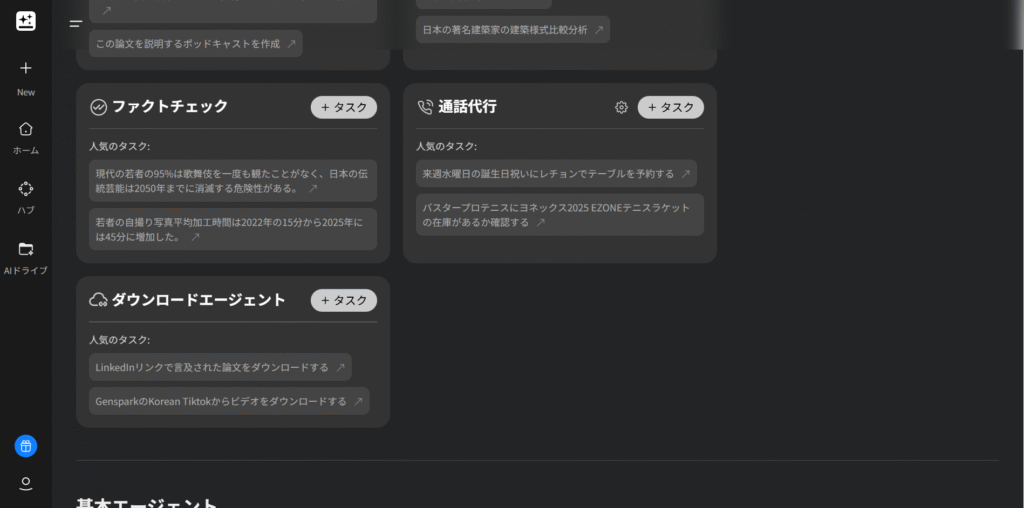
Task: Open the ポッドキャストを作成 task suggestion
Action: (x=195, y=44)
